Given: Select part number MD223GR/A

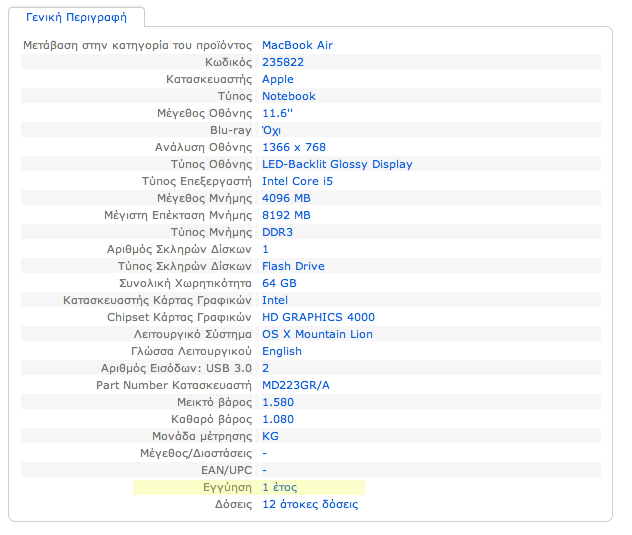Looking at the screenshot, I should click(296, 385).
